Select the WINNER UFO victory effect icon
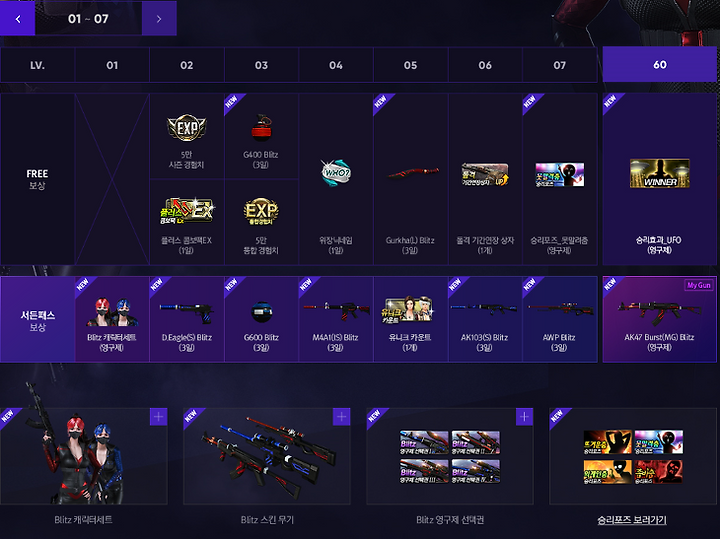 (x=659, y=173)
